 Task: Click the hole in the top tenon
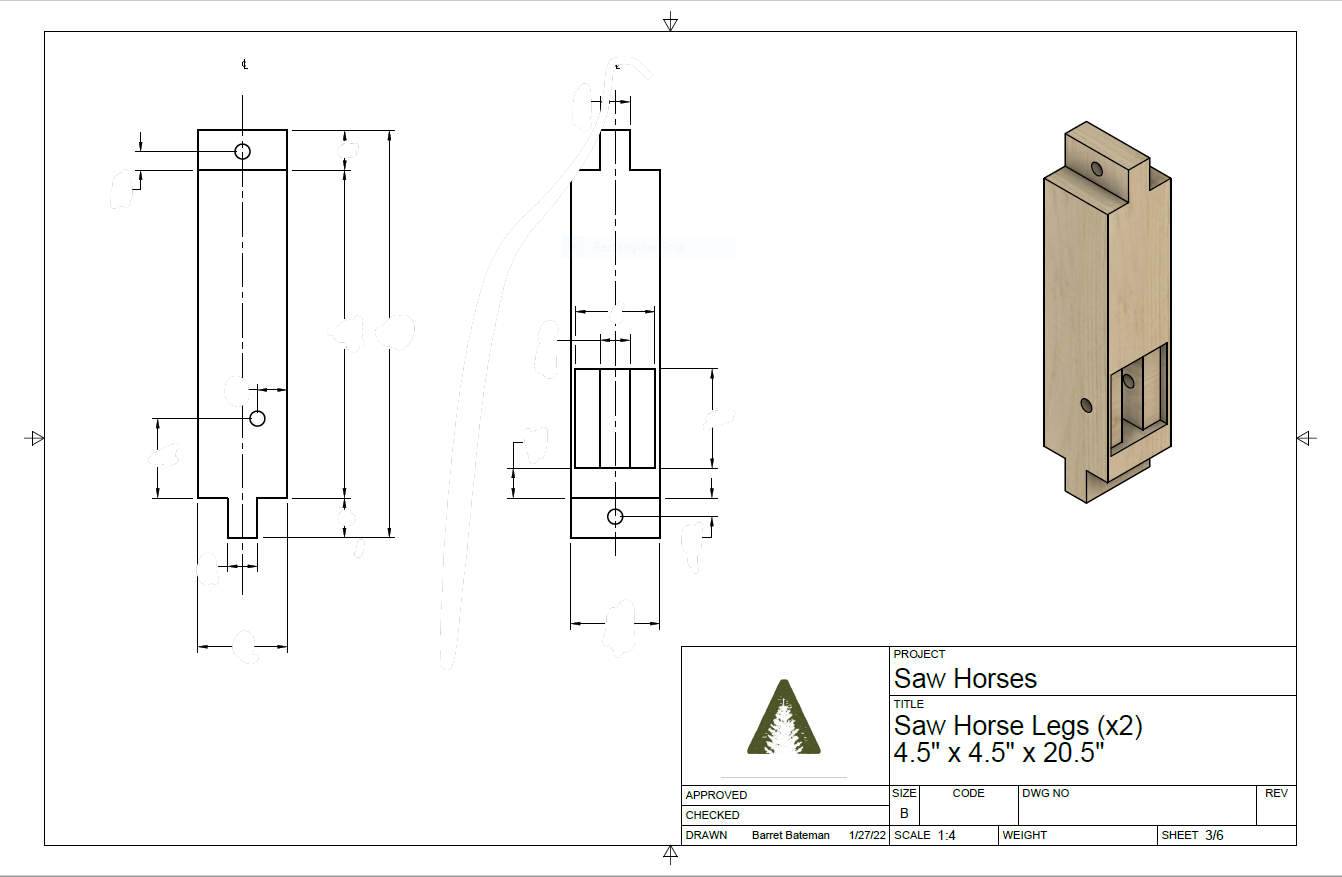click(243, 152)
